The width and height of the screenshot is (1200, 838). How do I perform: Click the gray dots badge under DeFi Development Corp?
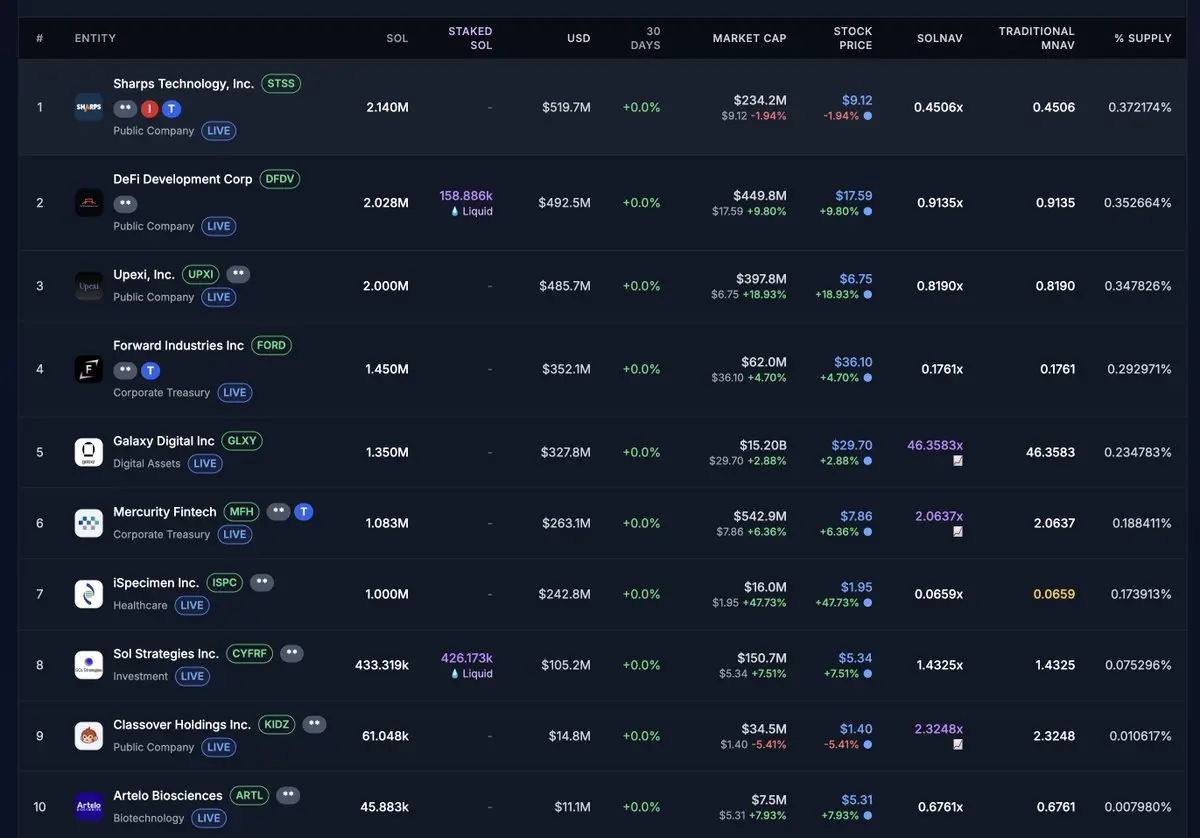[125, 204]
